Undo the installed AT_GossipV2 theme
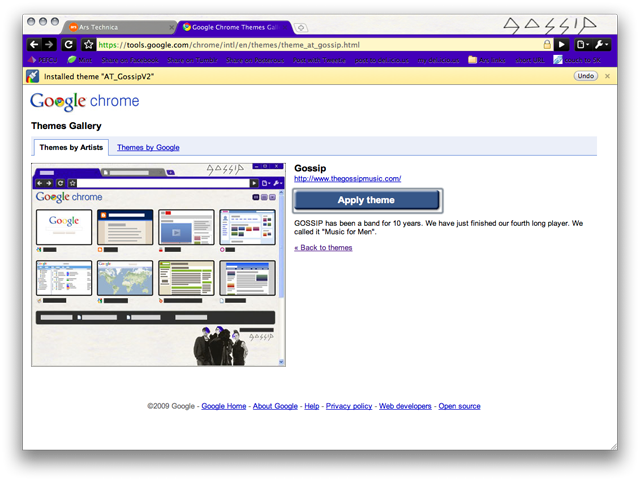640x481 pixels. pyautogui.click(x=585, y=76)
